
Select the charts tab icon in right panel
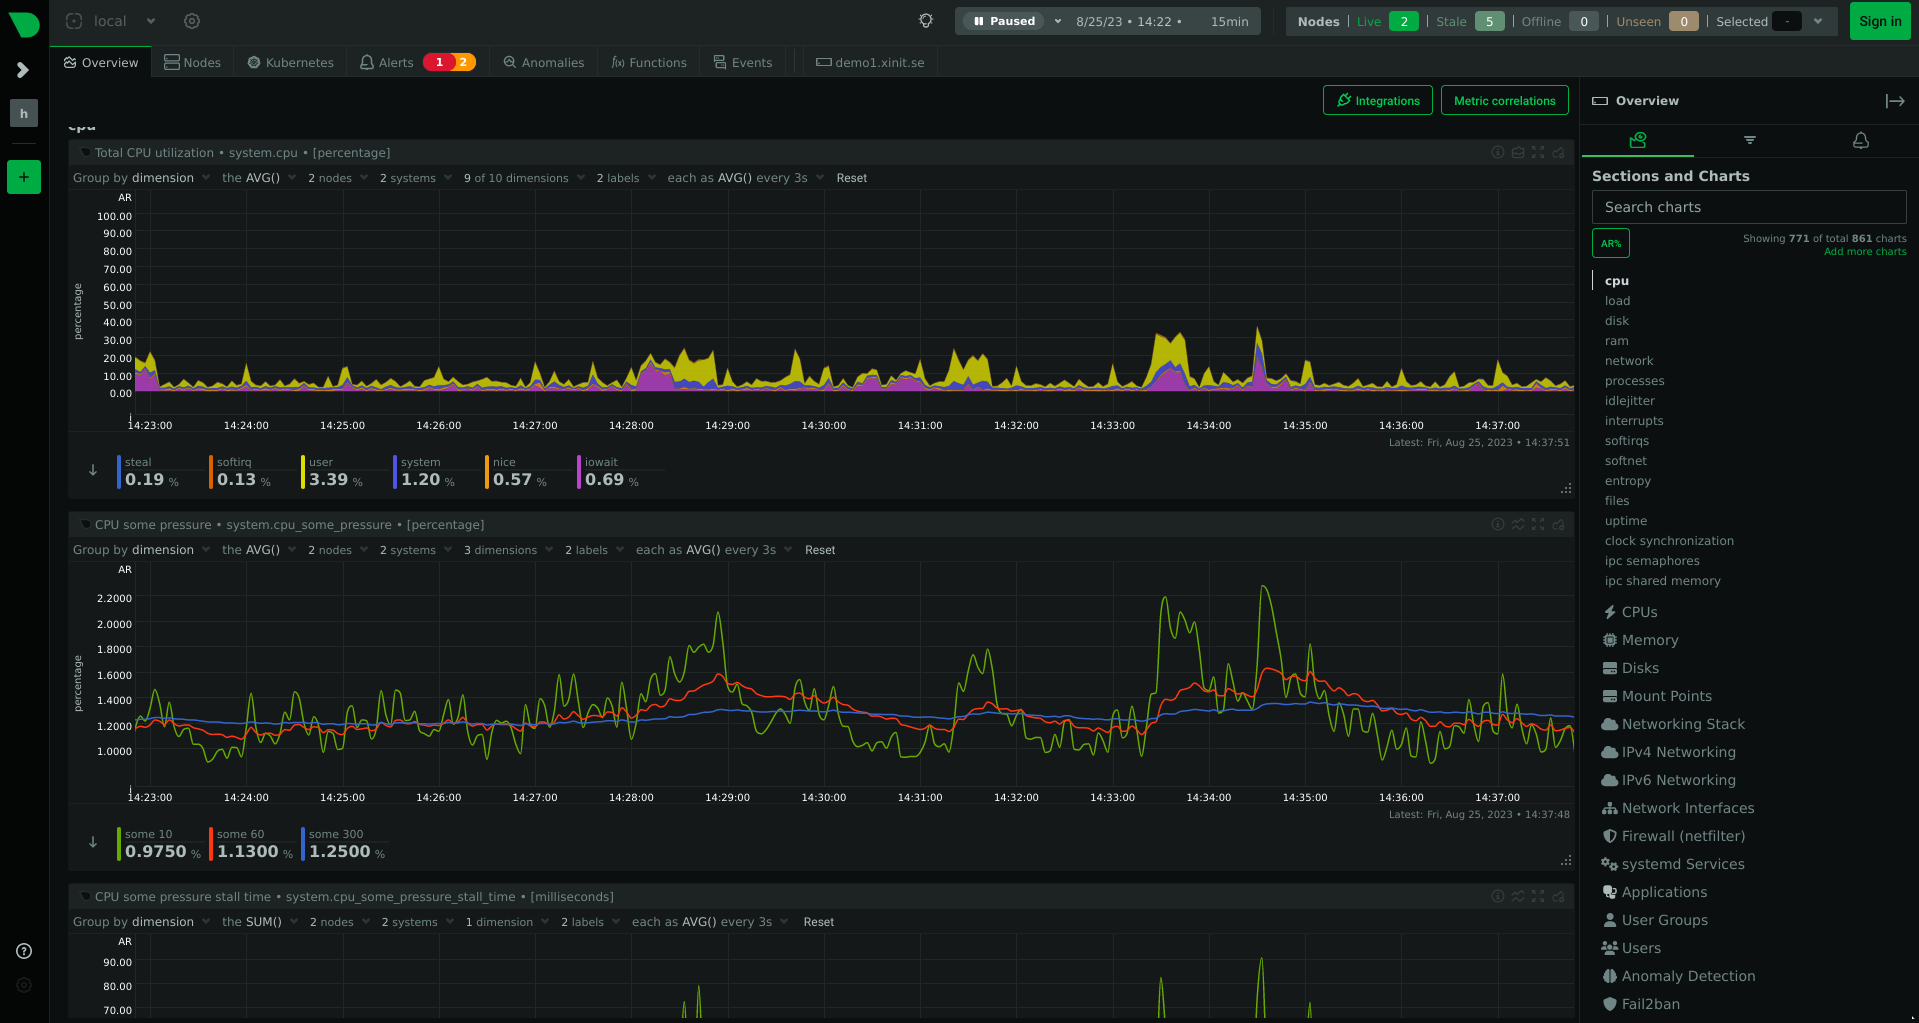1638,140
